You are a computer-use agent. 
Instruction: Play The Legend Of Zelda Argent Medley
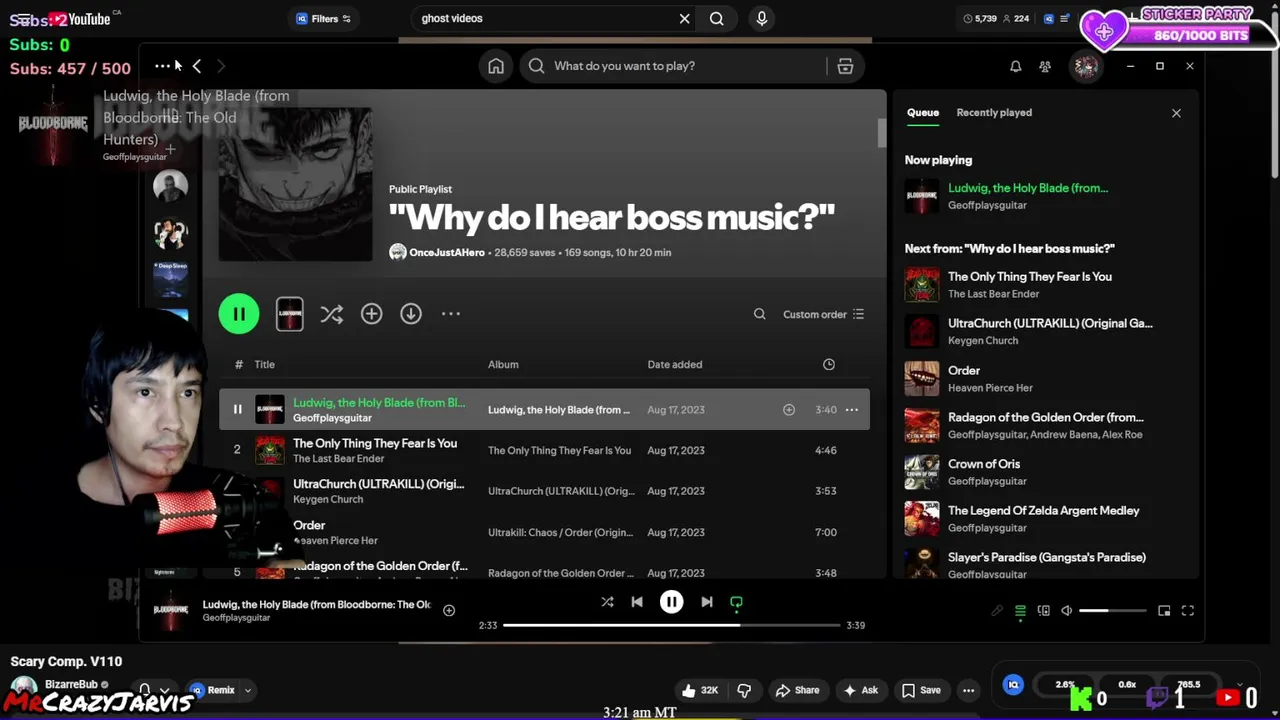(x=1040, y=519)
